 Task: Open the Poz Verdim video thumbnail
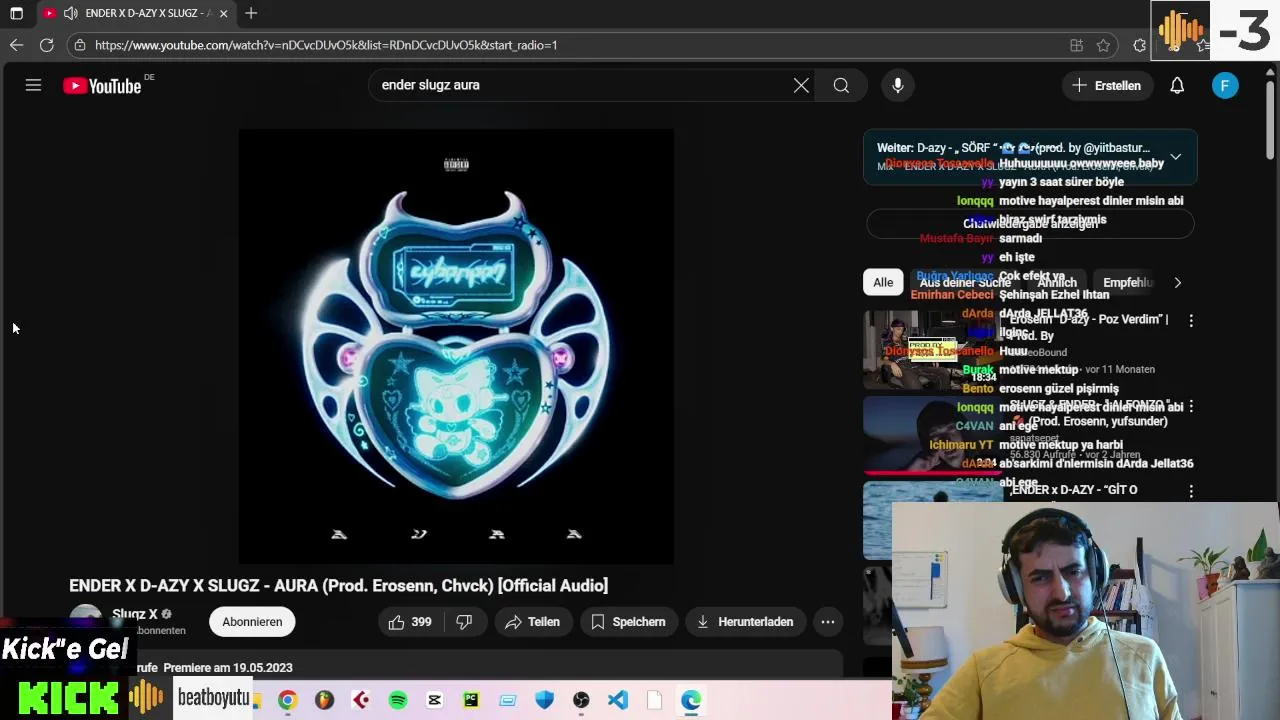coord(932,350)
